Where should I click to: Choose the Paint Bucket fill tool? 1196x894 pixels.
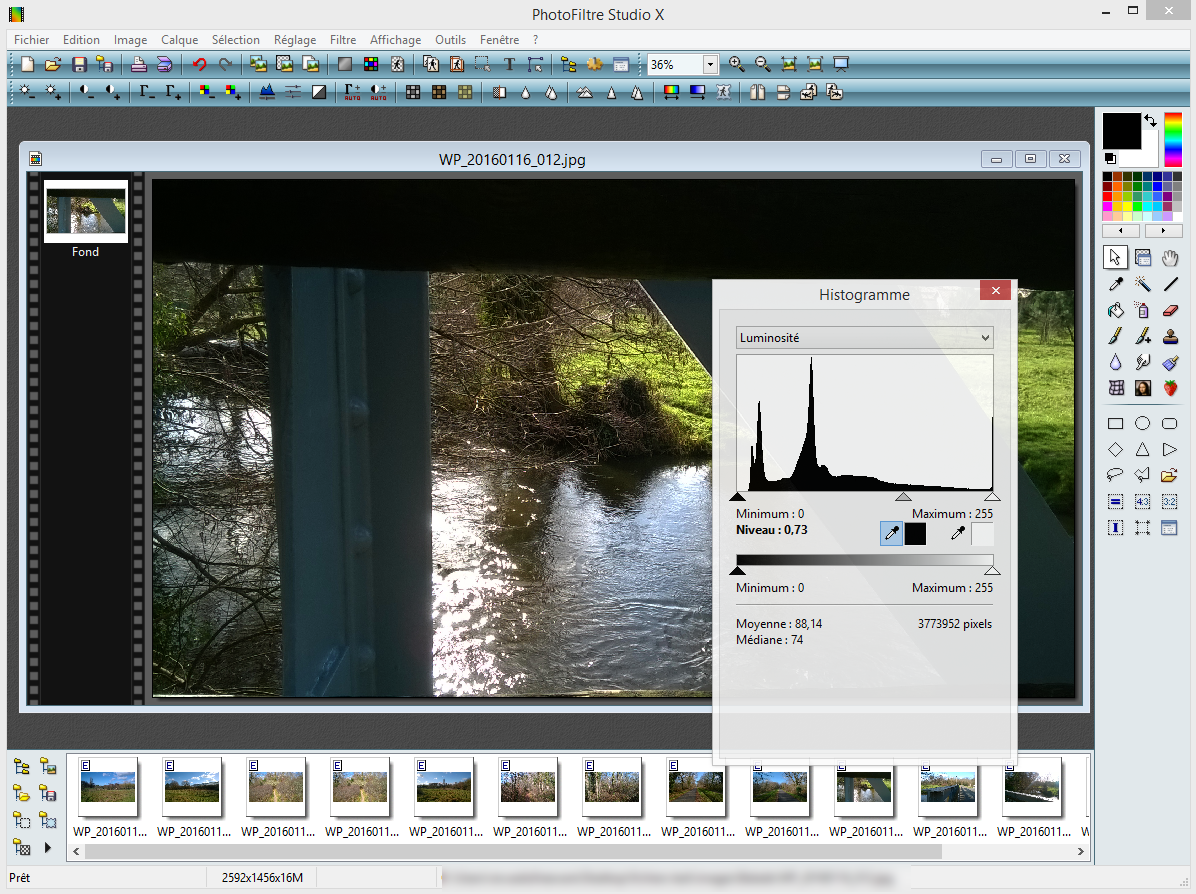1116,310
